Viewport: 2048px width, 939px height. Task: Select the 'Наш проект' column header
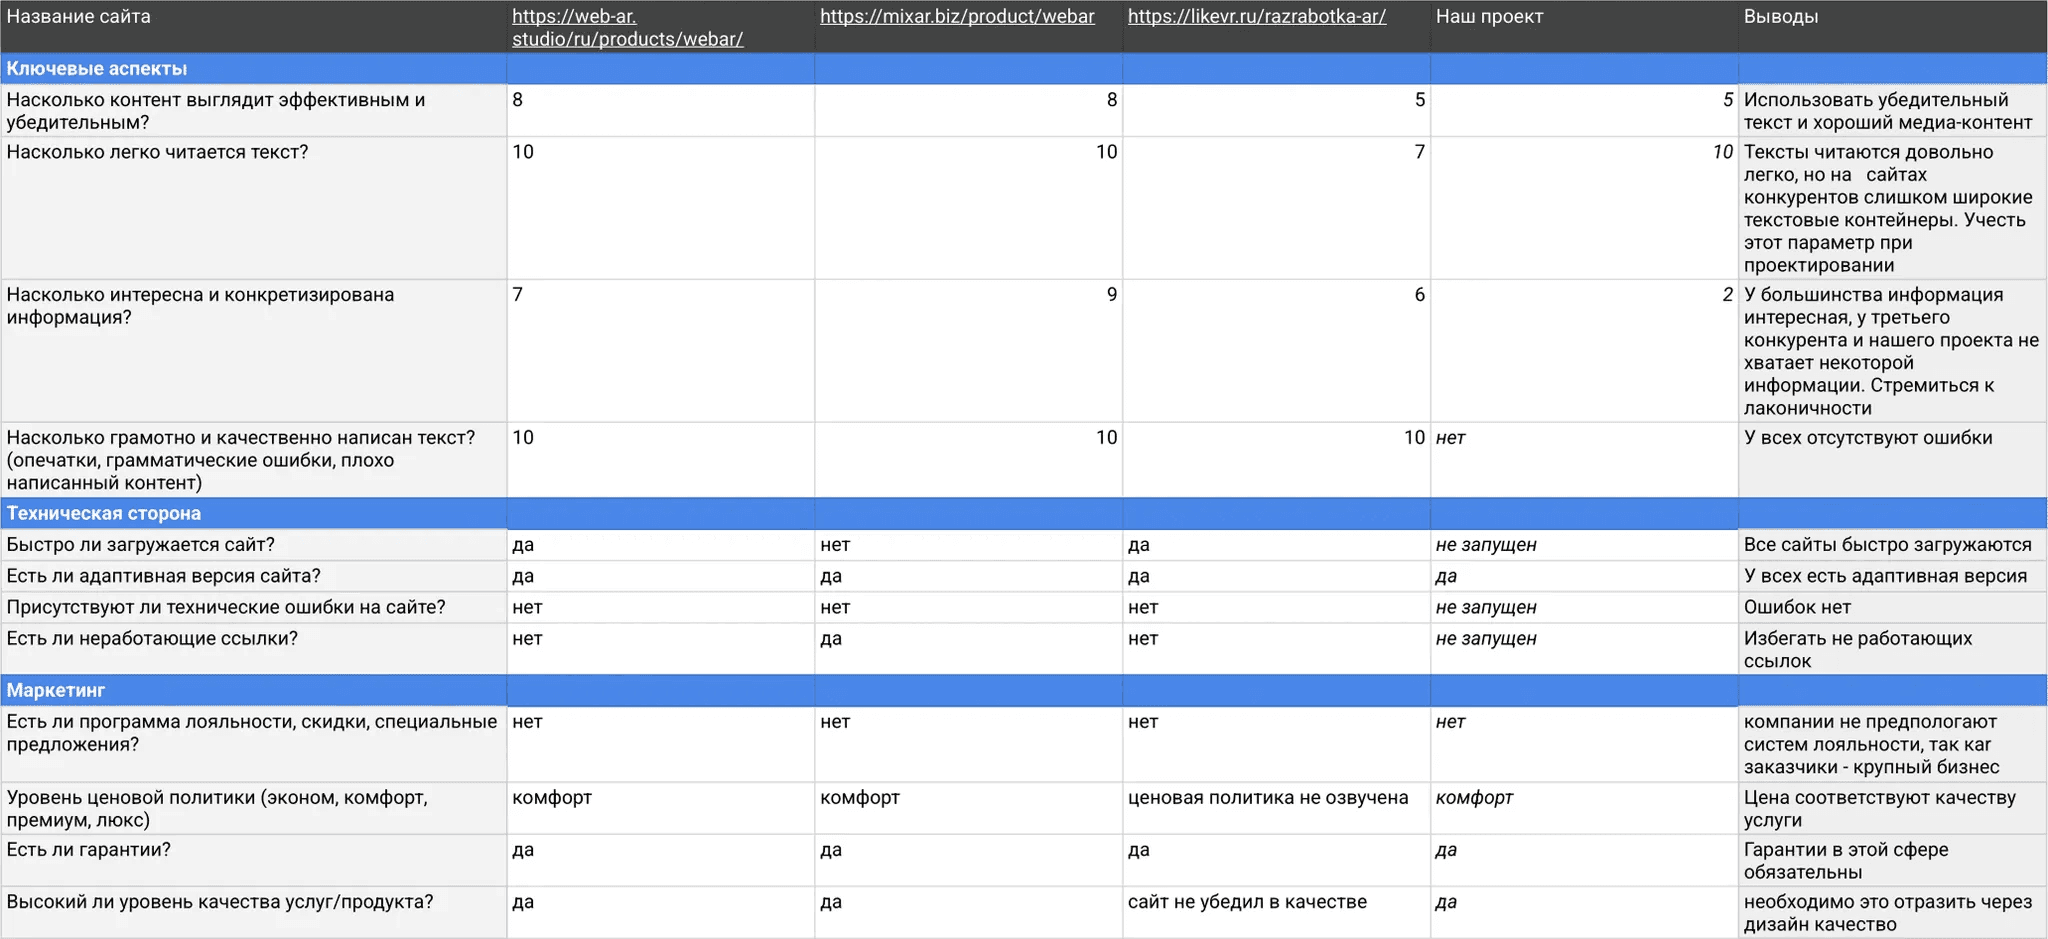[1489, 17]
